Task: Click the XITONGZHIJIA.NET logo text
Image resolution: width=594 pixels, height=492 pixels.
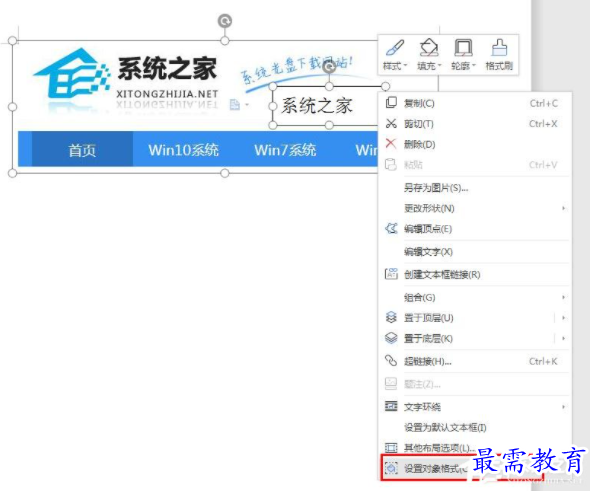Action: point(167,94)
